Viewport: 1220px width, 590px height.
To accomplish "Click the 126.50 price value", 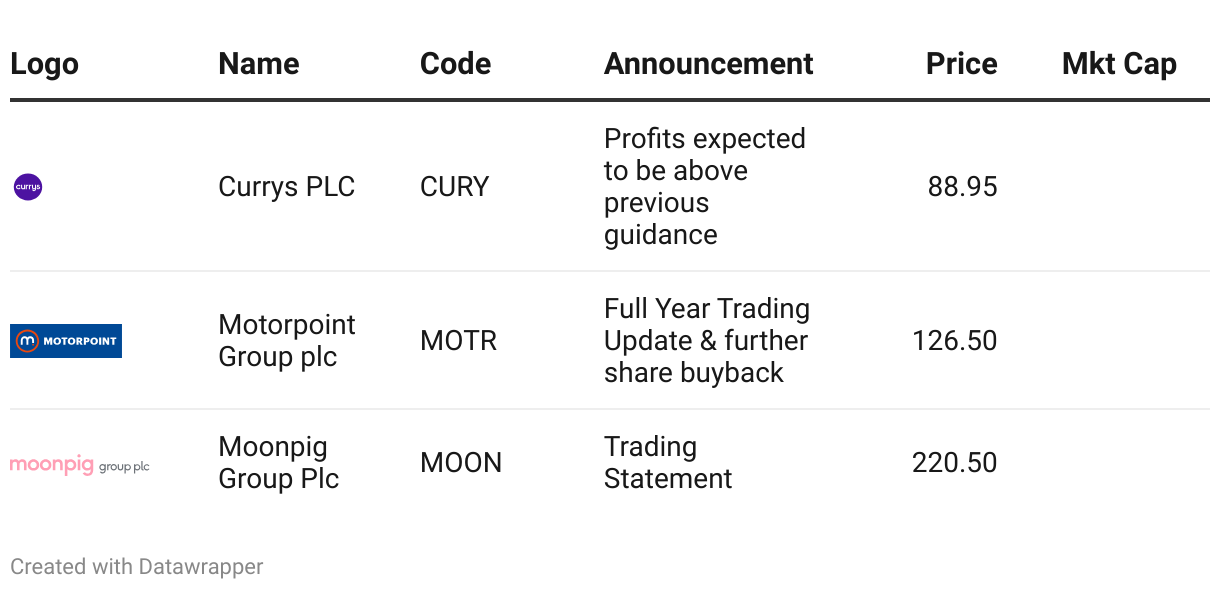I will [955, 341].
